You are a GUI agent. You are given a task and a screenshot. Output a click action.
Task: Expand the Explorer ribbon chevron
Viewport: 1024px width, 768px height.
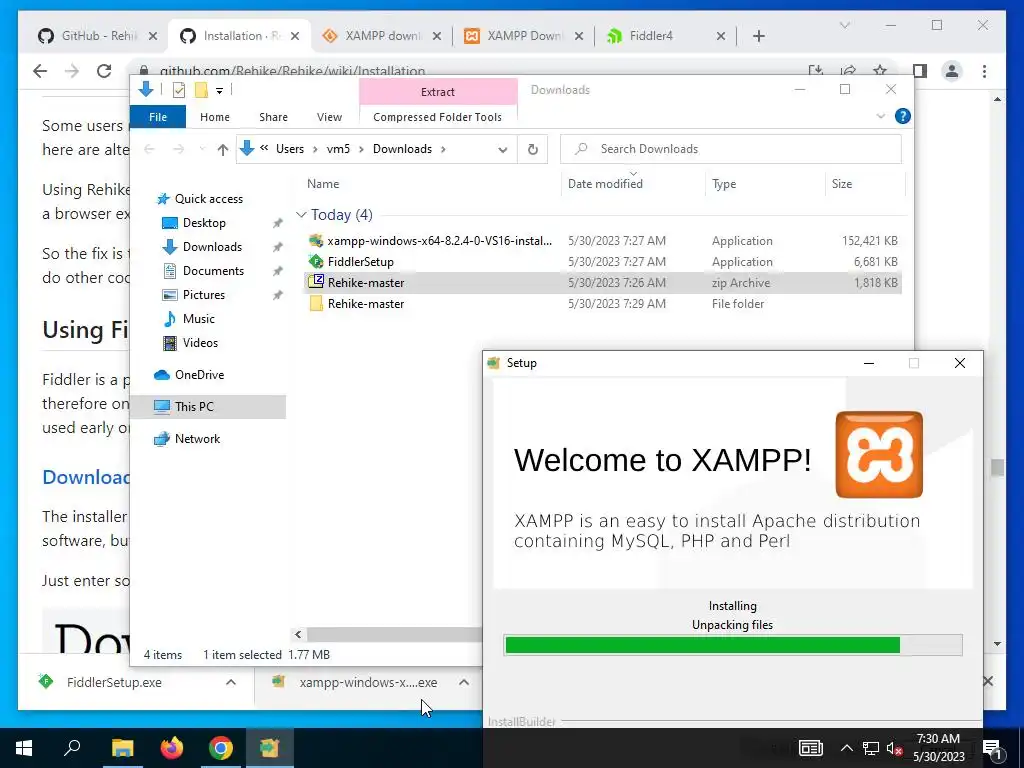[x=880, y=116]
